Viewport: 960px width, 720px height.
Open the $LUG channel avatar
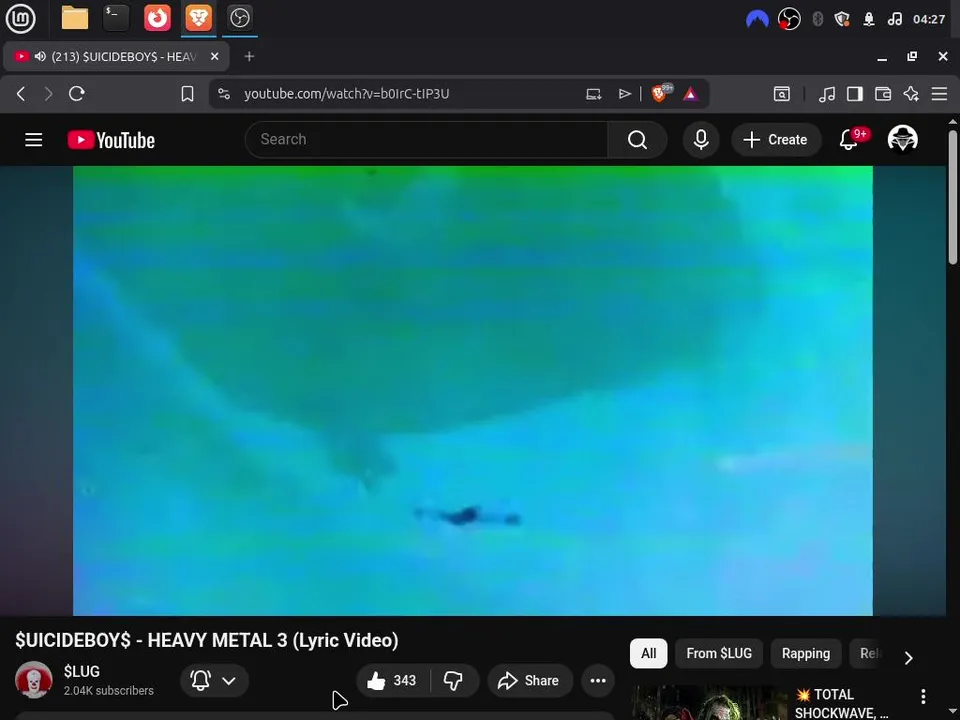tap(34, 680)
